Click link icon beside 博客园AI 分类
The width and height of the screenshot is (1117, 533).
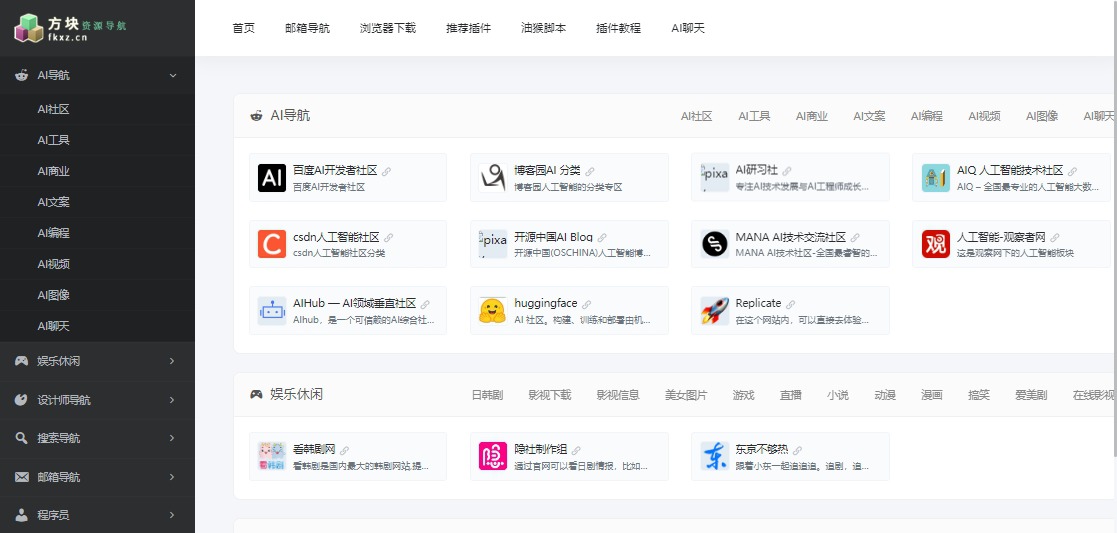590,172
